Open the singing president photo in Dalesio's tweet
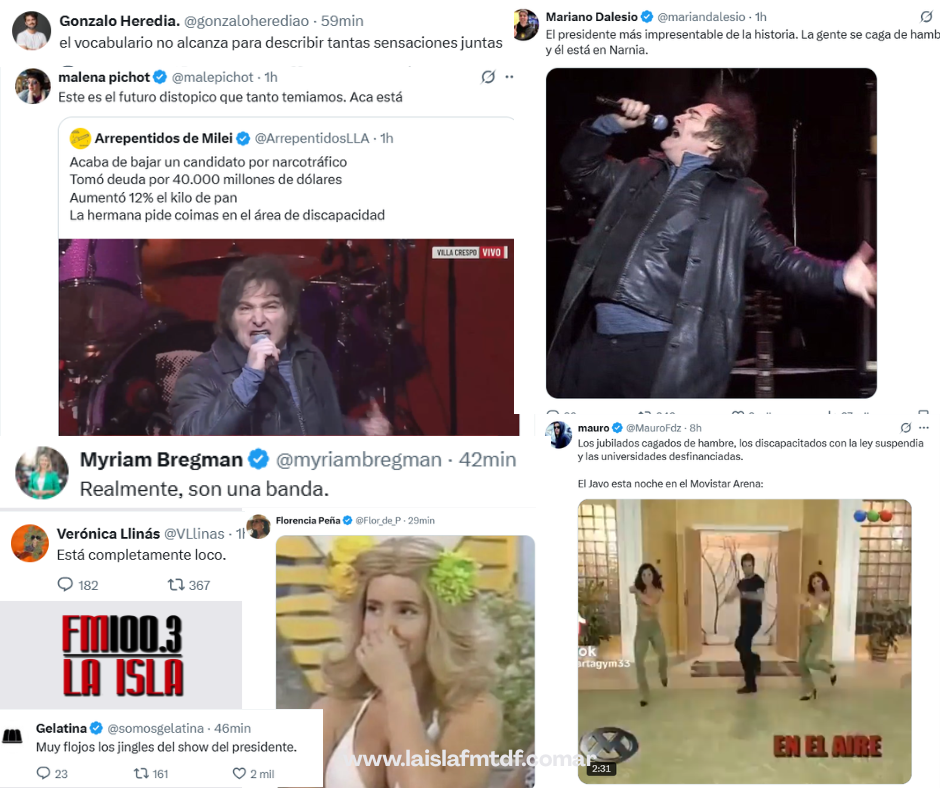This screenshot has width=940, height=788. click(x=711, y=233)
